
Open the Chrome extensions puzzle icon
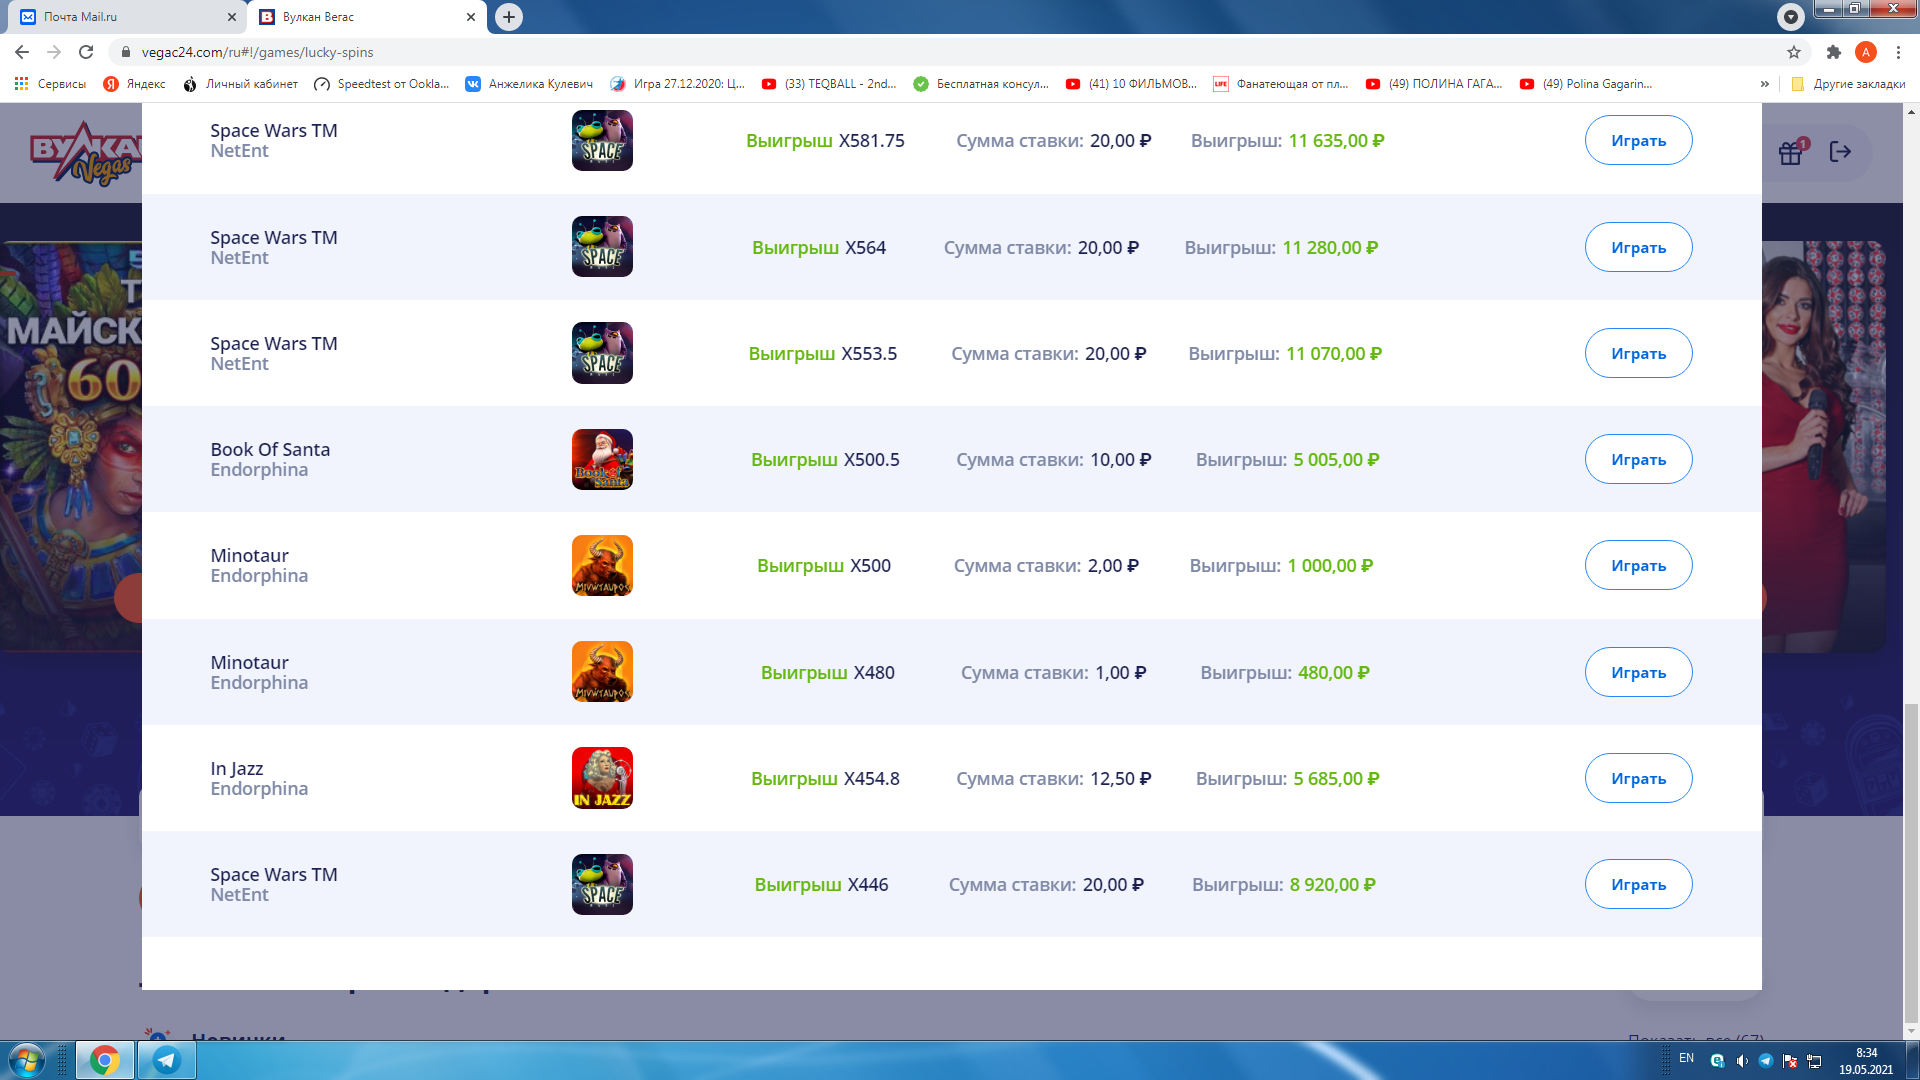1833,52
